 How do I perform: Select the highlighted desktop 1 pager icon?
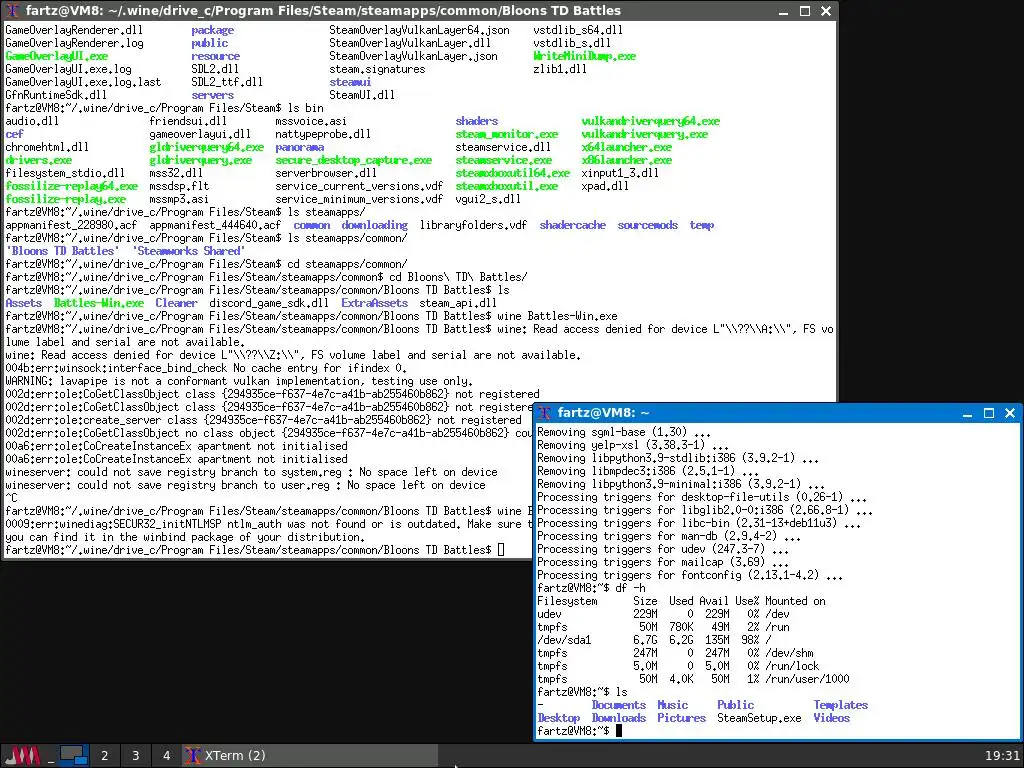pyautogui.click(x=74, y=756)
